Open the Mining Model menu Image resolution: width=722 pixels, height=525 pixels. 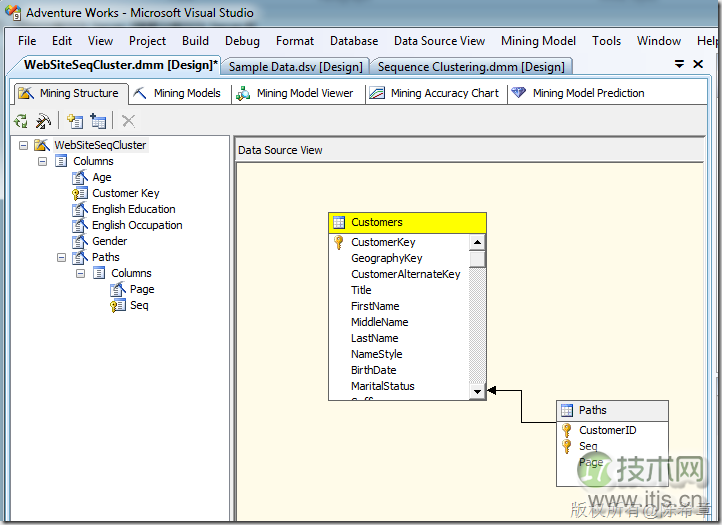[538, 41]
